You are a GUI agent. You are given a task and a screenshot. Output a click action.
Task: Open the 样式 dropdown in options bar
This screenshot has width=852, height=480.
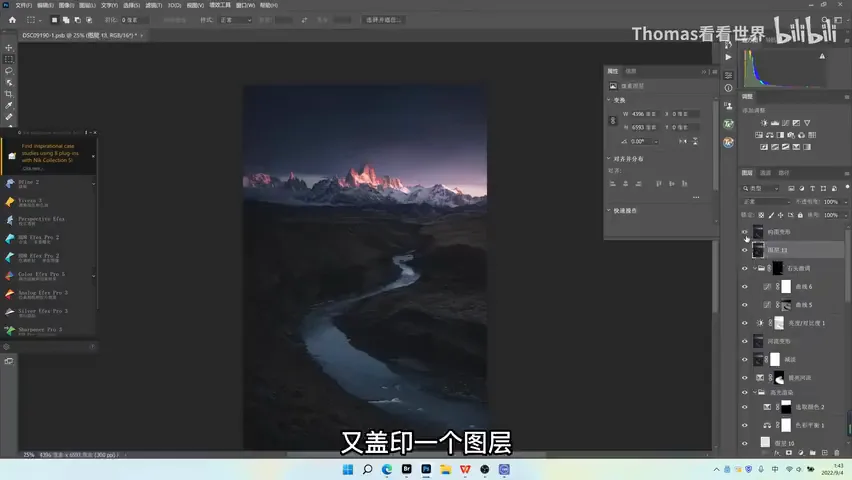(x=235, y=20)
